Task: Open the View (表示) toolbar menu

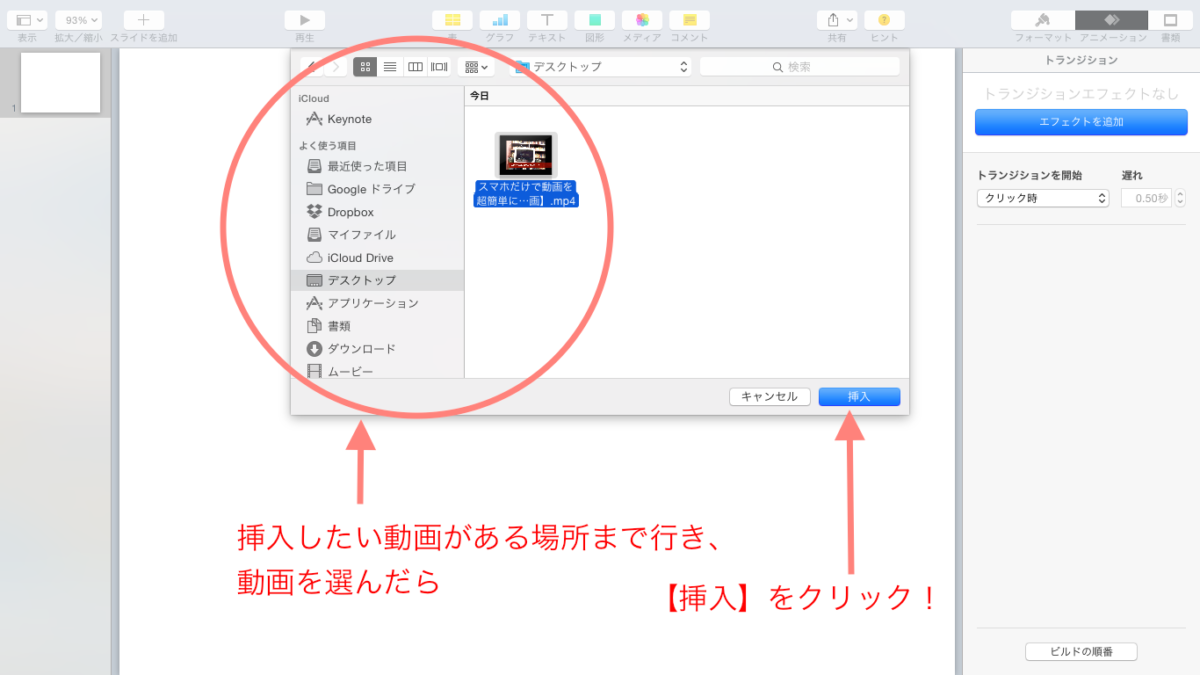Action: click(27, 20)
